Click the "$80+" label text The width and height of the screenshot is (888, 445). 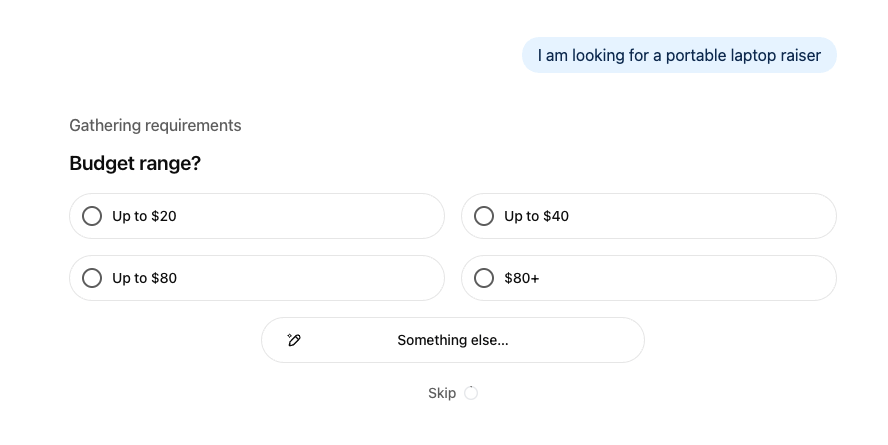click(x=521, y=278)
